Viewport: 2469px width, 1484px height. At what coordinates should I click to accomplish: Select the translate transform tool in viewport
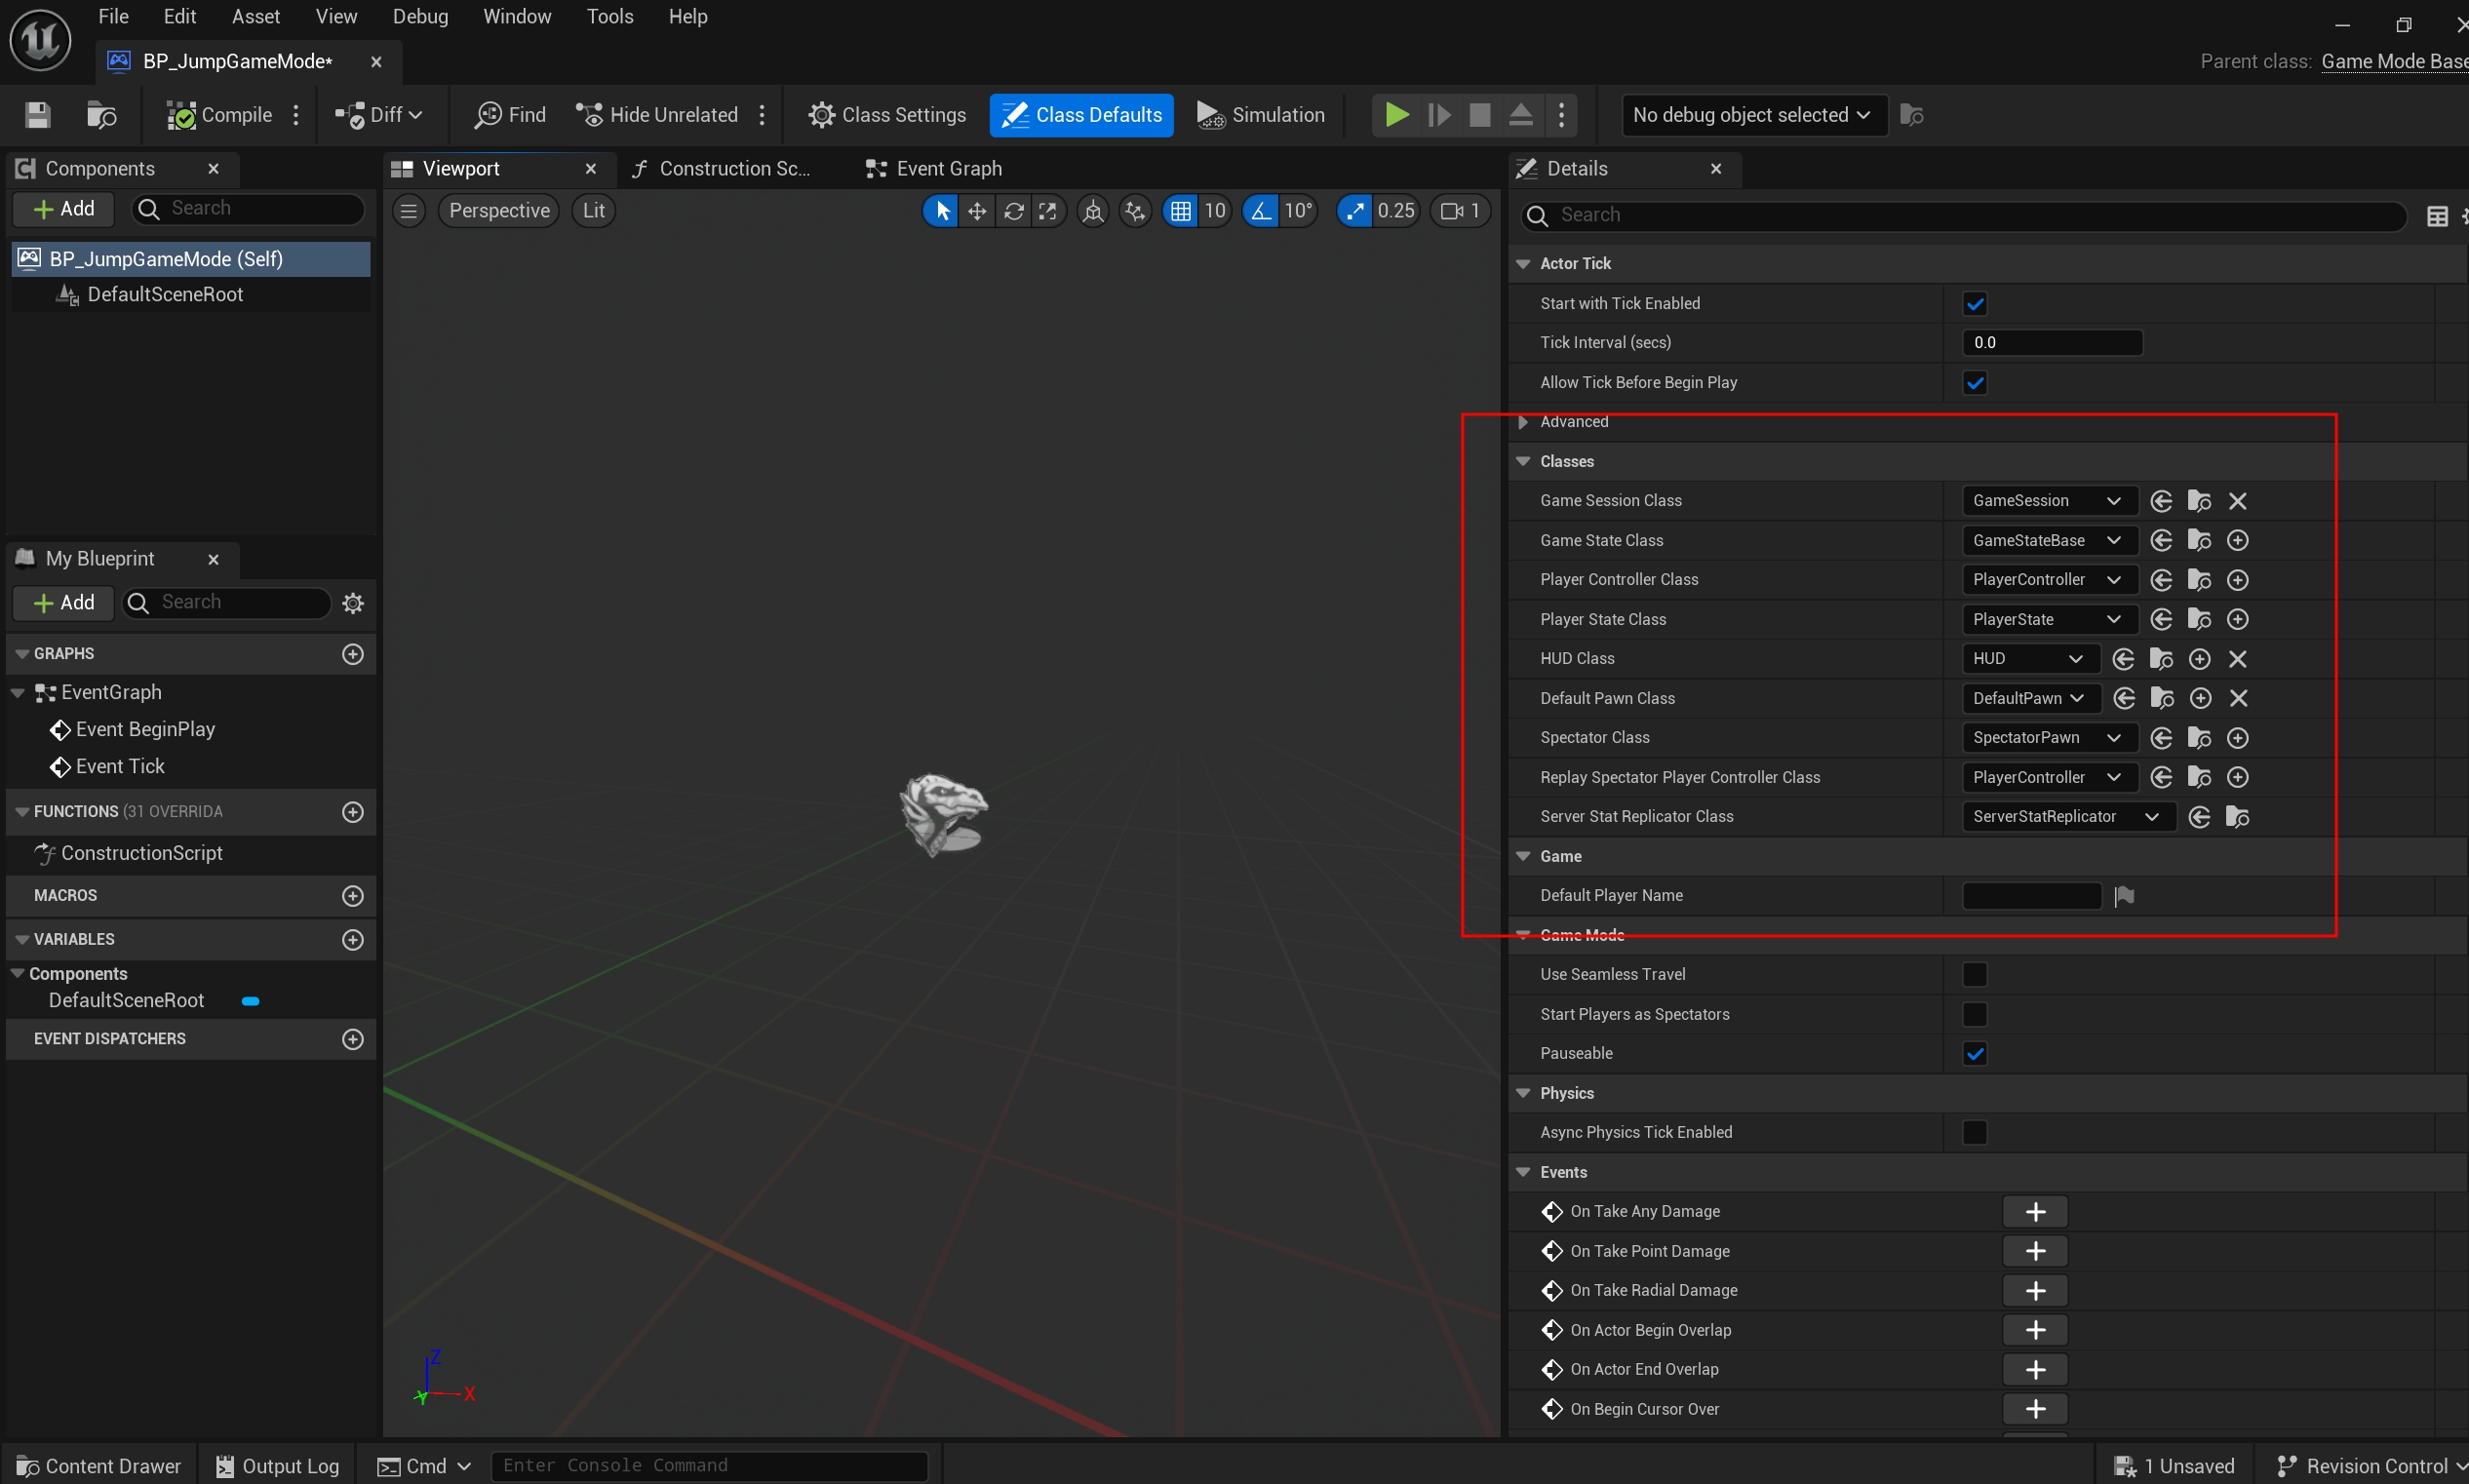tap(976, 211)
